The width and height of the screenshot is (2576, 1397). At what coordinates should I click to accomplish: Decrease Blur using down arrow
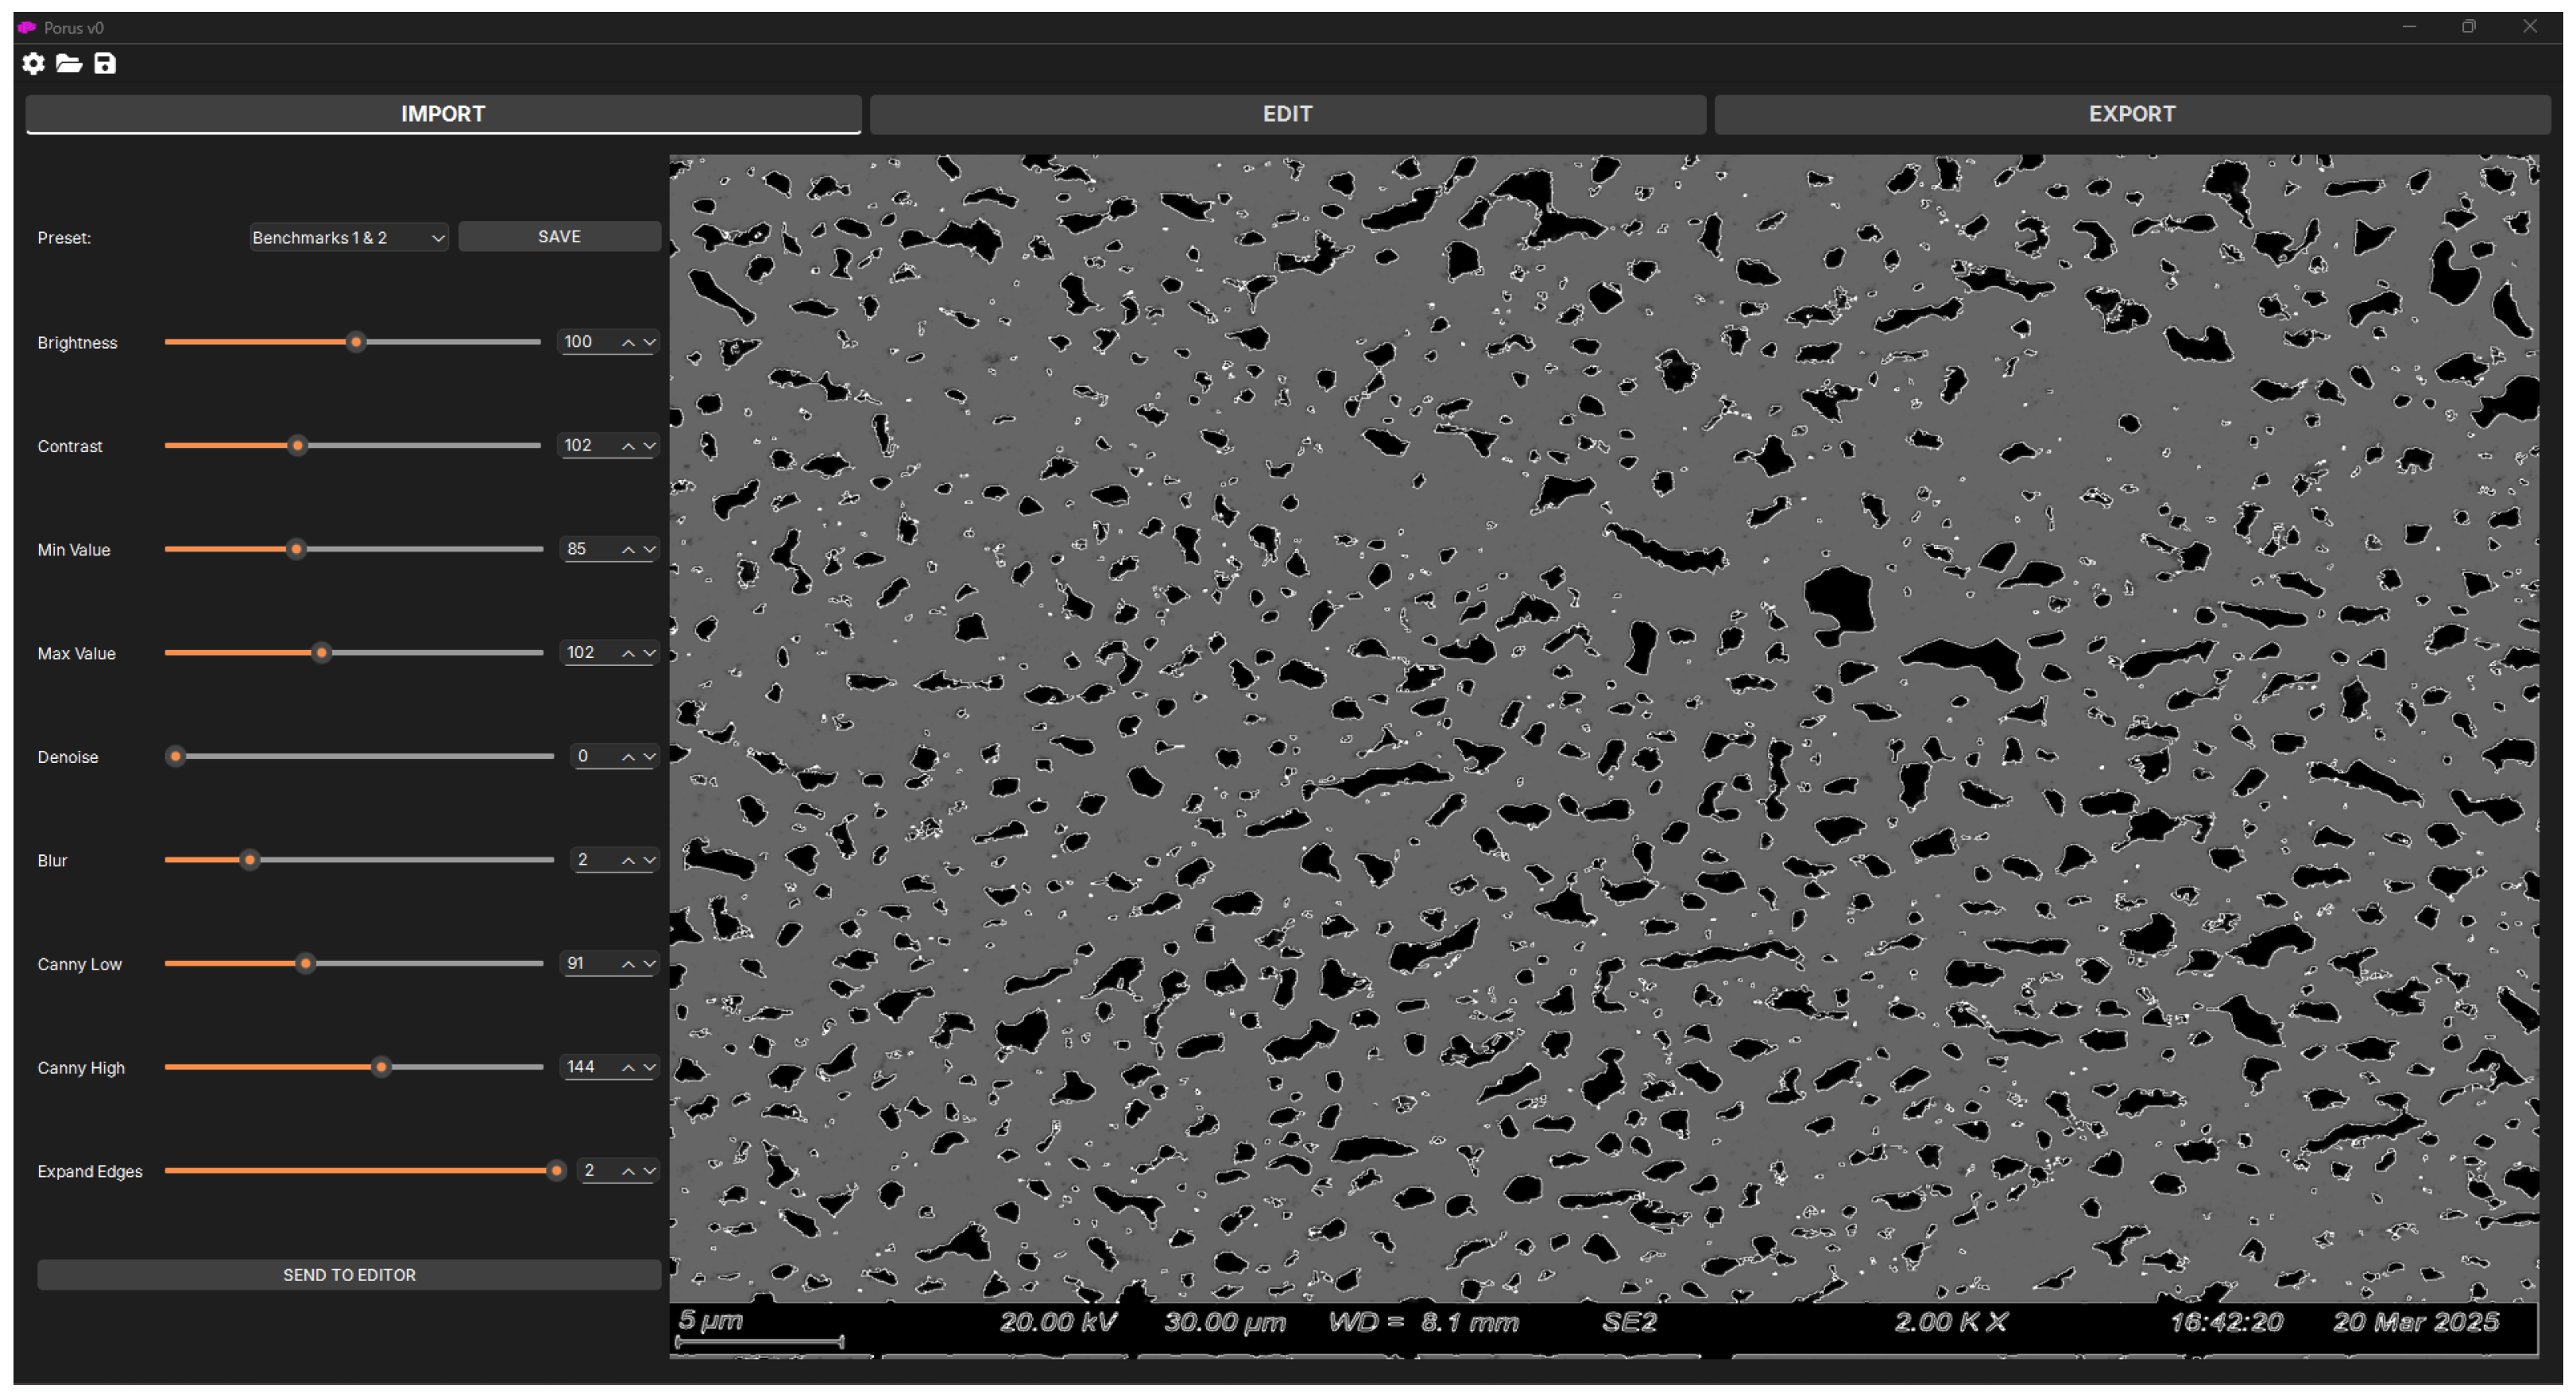click(650, 861)
